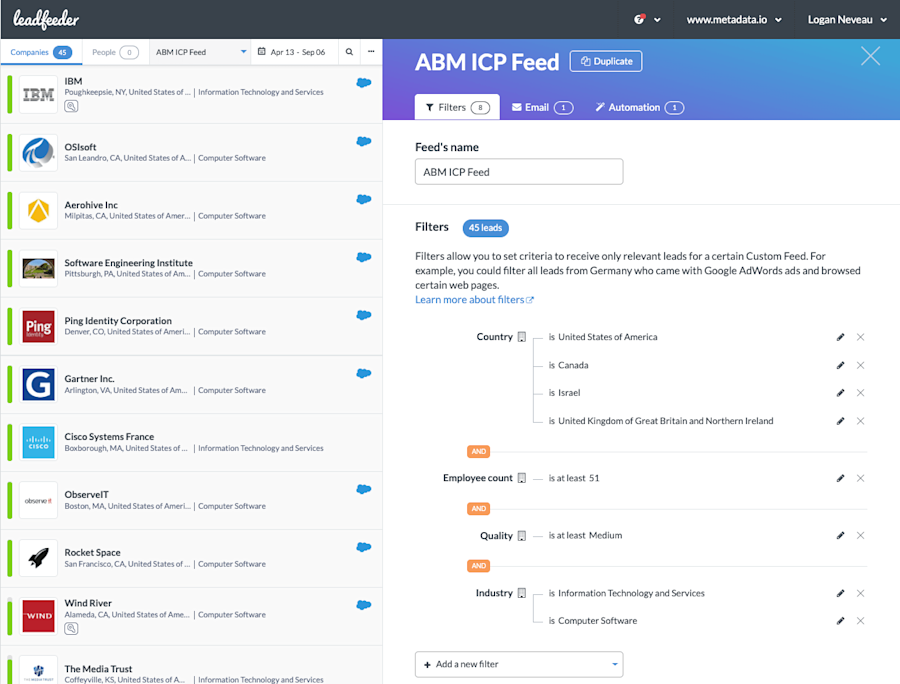Edit the Canada country filter
This screenshot has height=684, width=900.
click(x=840, y=365)
